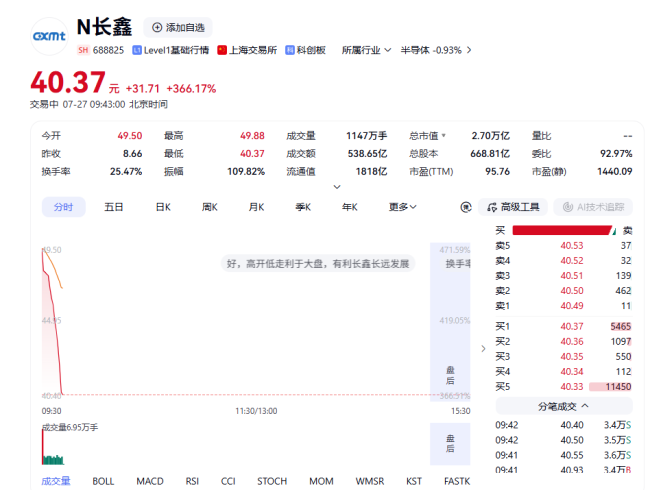Select MOM indicator
The width and height of the screenshot is (650, 490).
pyautogui.click(x=321, y=481)
